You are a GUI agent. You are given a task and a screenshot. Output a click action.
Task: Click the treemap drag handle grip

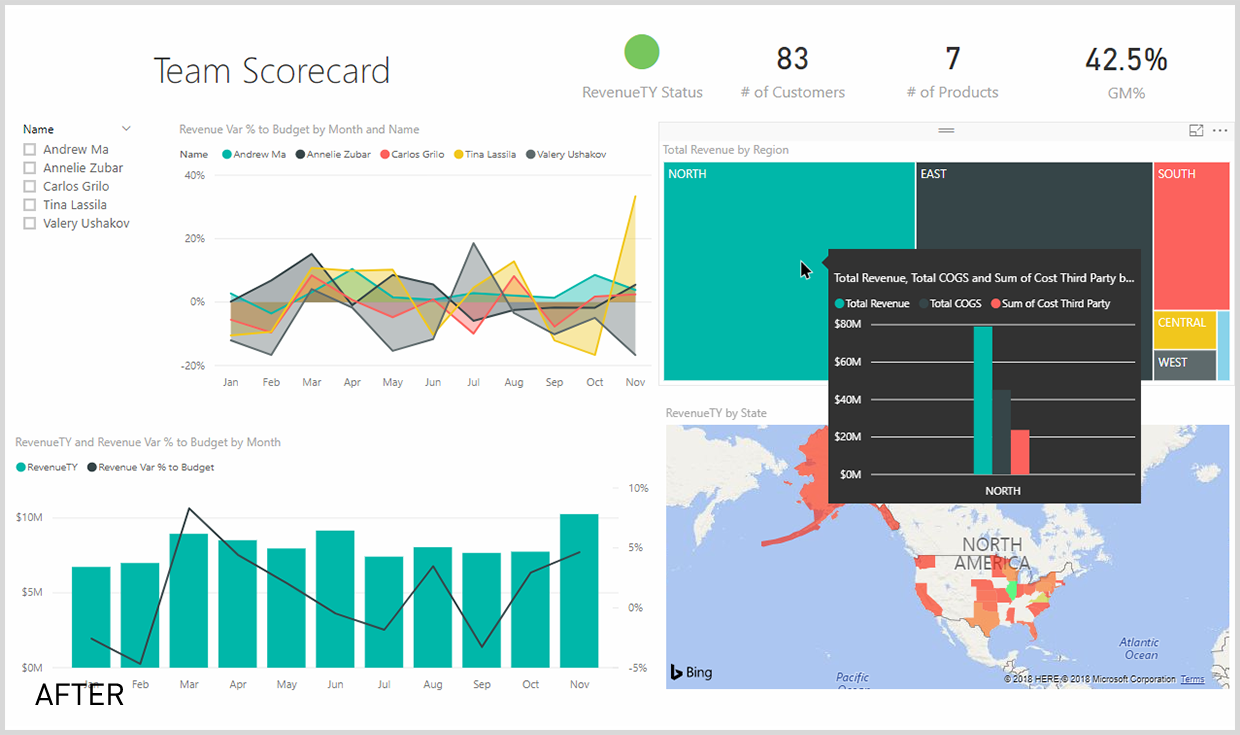946,130
